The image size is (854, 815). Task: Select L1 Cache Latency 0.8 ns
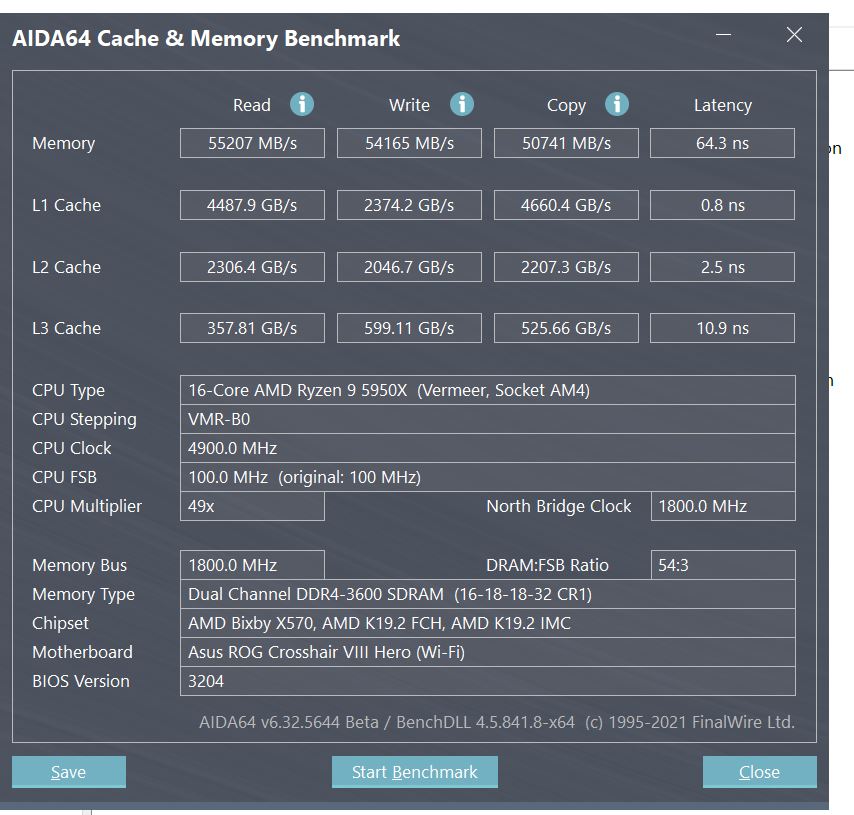pos(722,205)
